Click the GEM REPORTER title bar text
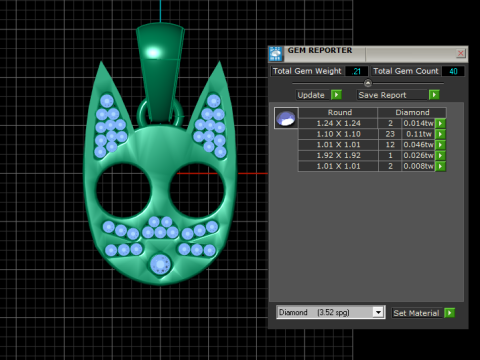Image resolution: width=480 pixels, height=360 pixels. point(320,50)
